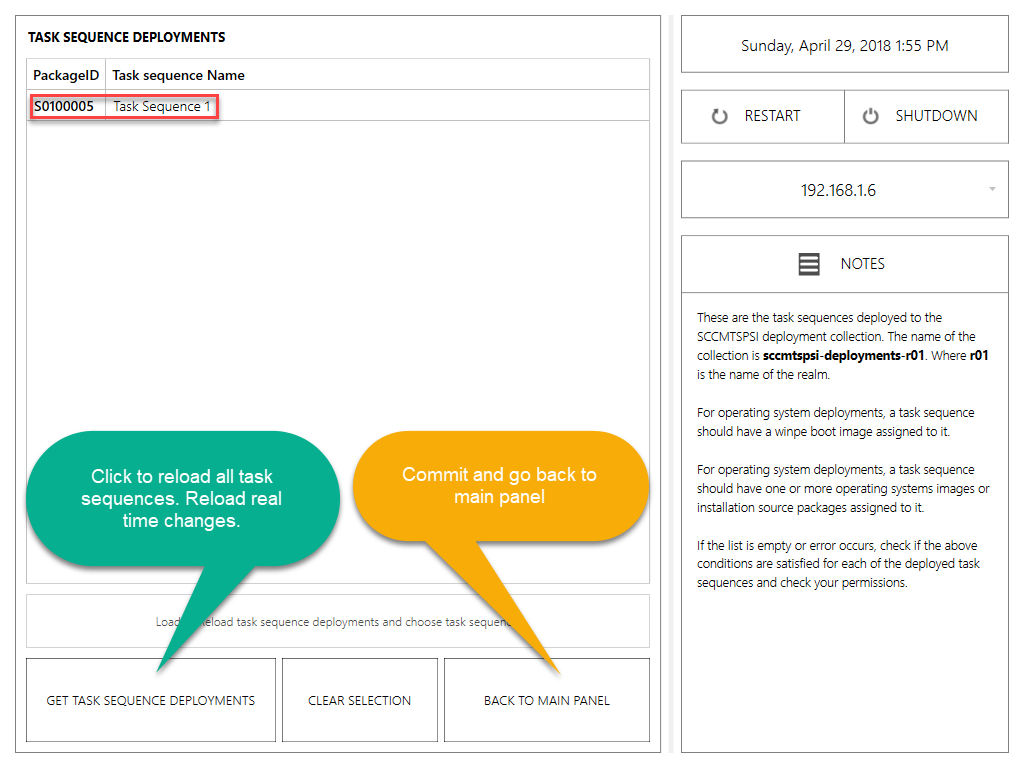The image size is (1024, 768).
Task: Select package ID S0100005 cell
Action: click(x=64, y=106)
